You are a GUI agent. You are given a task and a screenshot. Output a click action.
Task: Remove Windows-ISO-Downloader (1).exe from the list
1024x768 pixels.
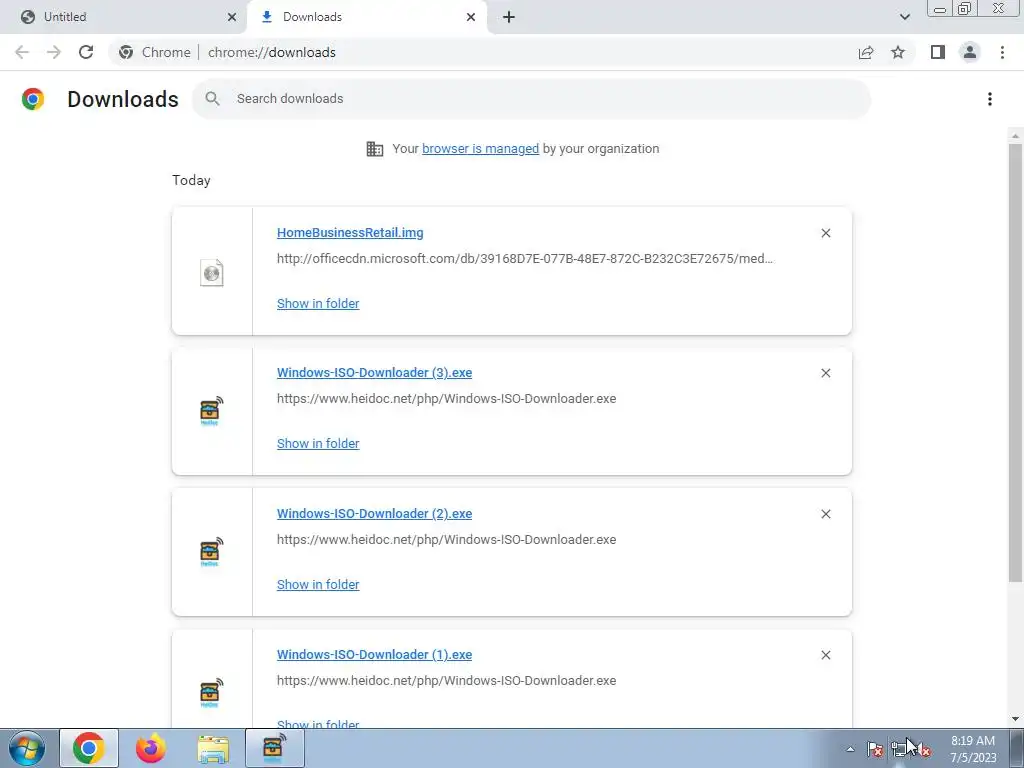[825, 655]
